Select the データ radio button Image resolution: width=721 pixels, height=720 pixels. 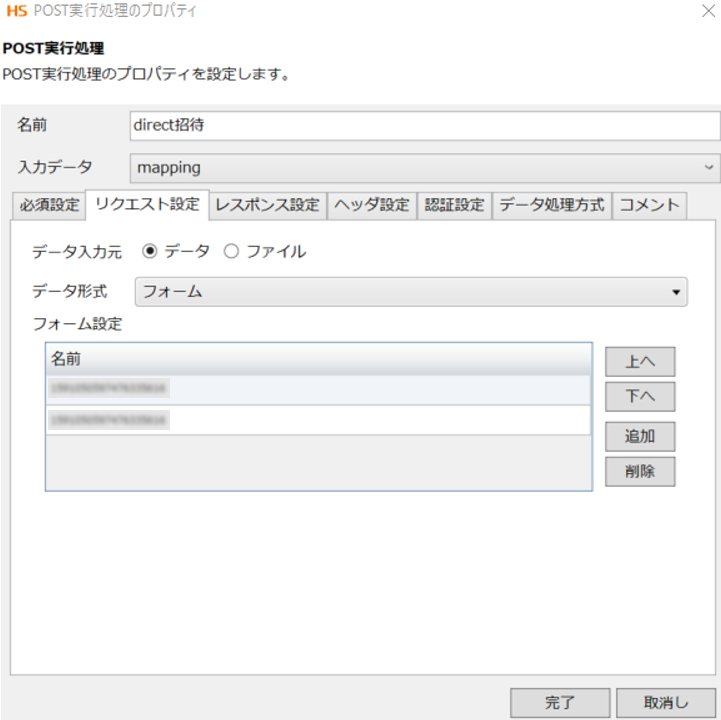149,251
